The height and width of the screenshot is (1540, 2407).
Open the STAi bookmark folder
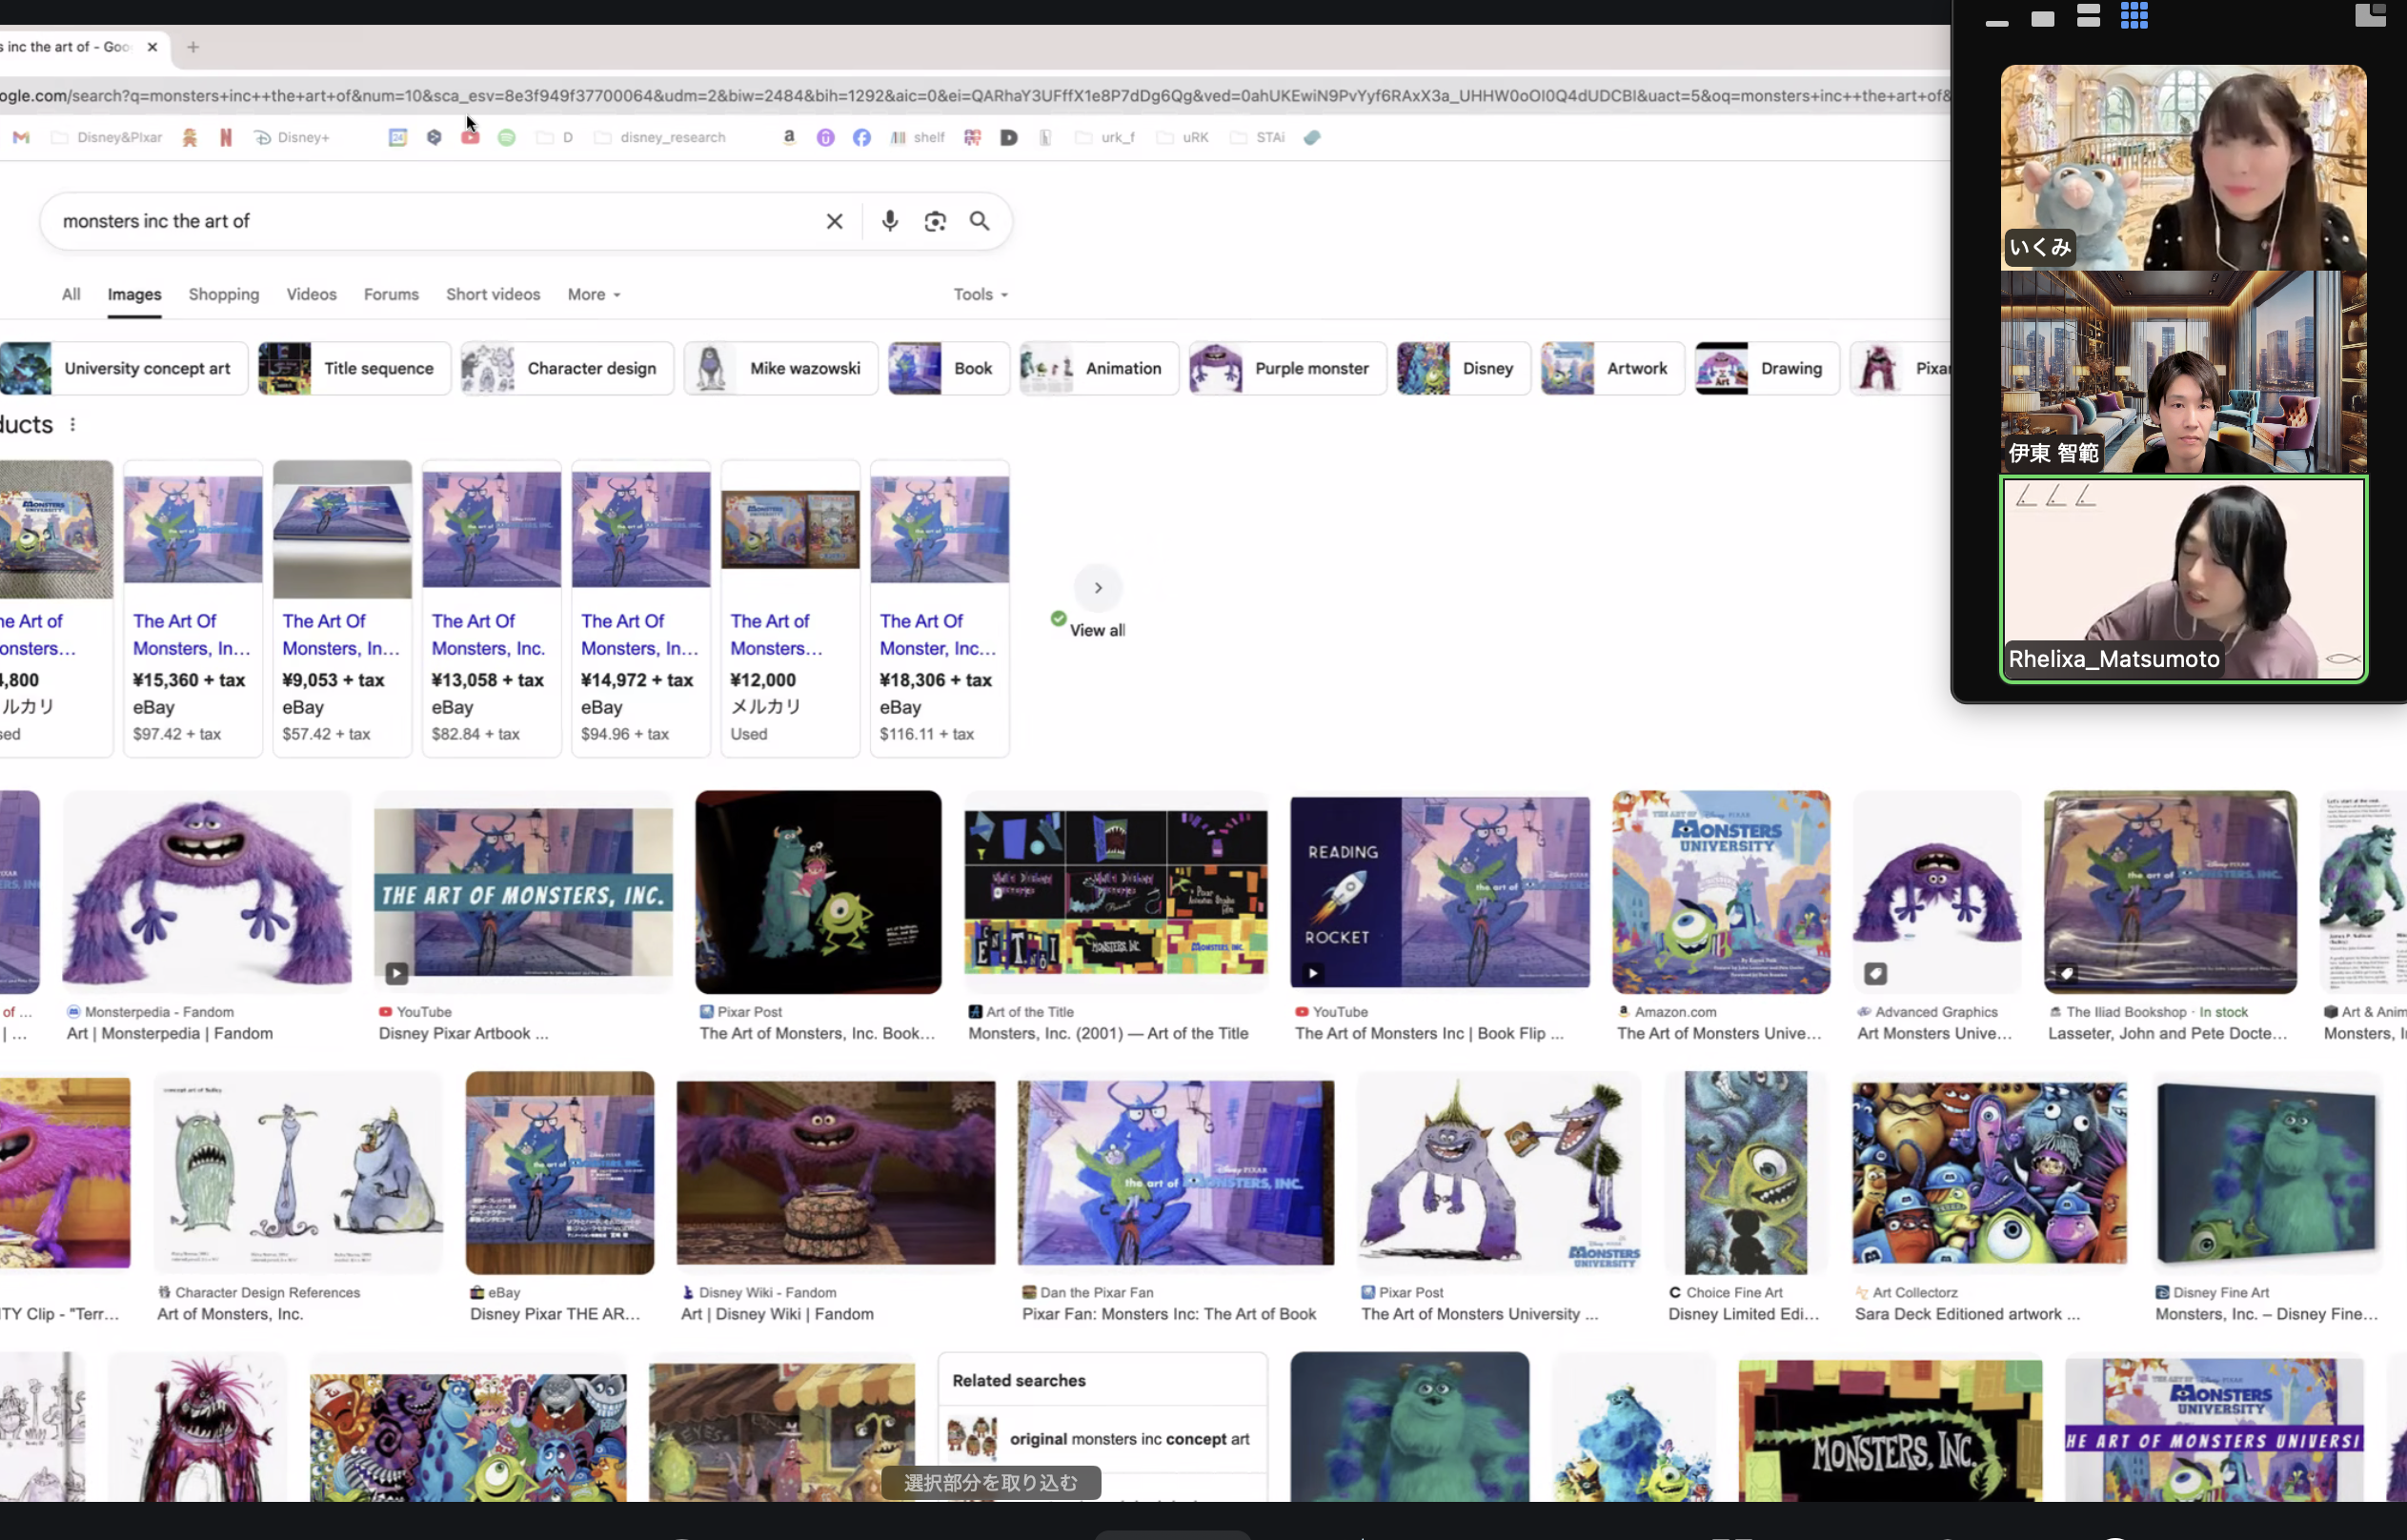click(x=1258, y=137)
